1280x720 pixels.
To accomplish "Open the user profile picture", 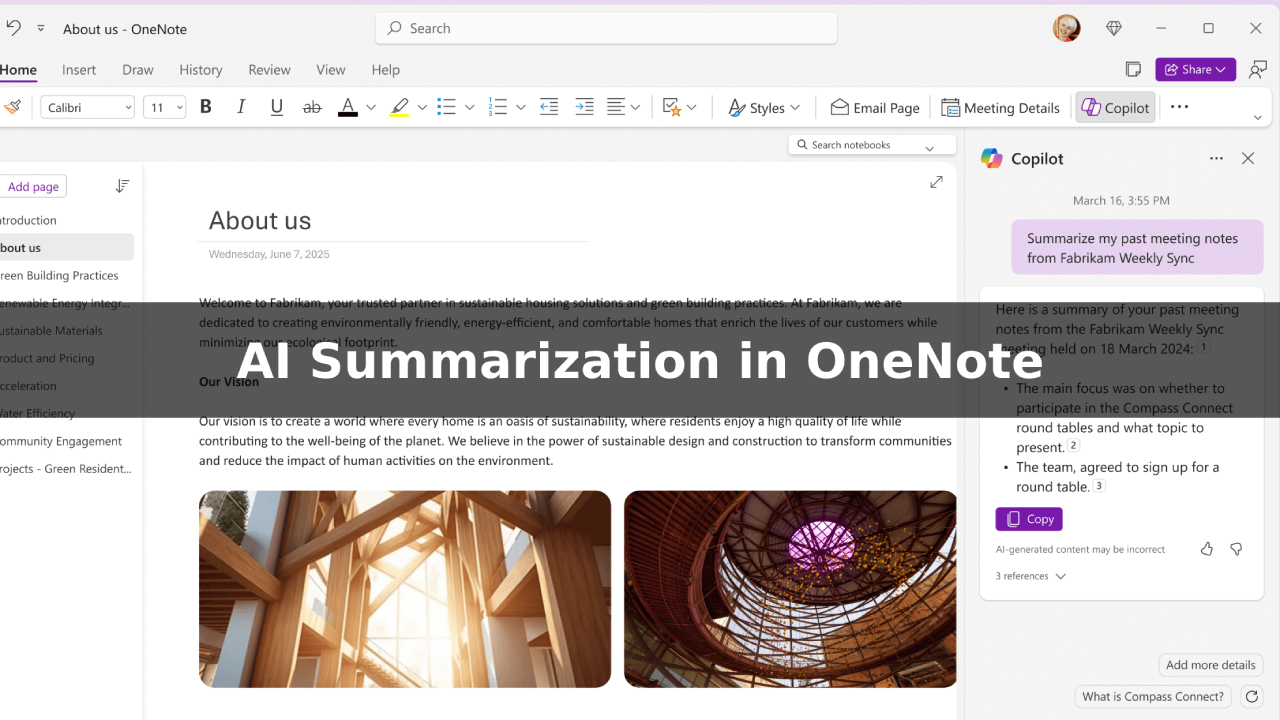I will [1067, 28].
